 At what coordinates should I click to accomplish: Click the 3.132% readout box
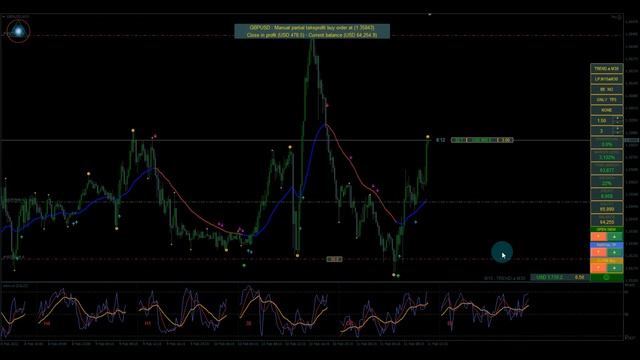click(607, 156)
